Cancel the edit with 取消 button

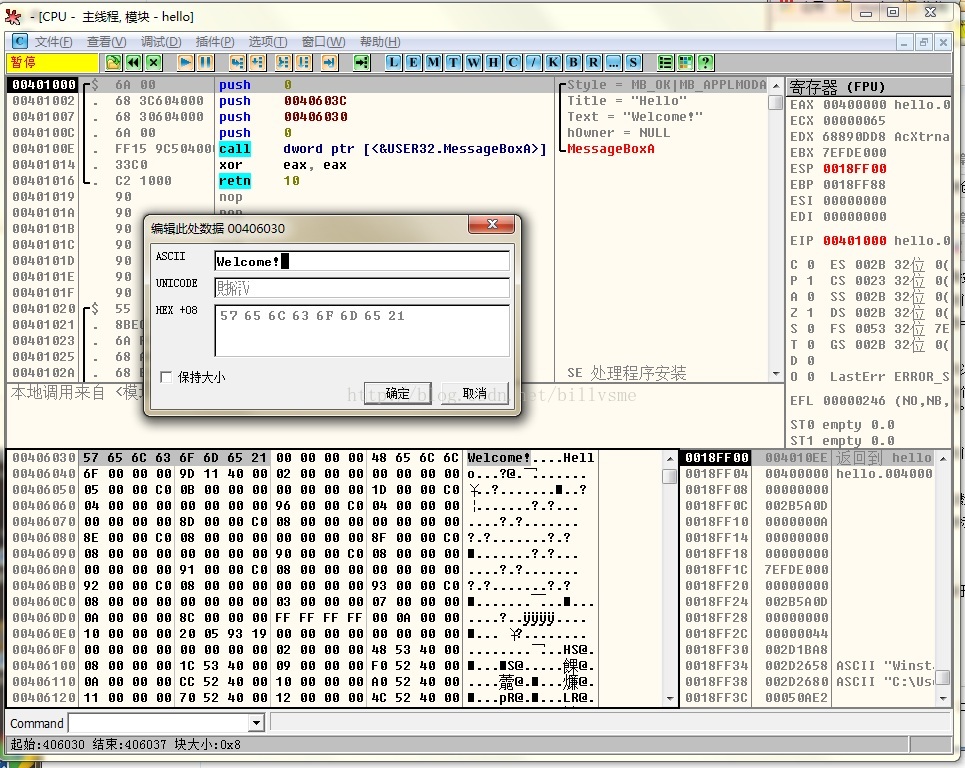coord(474,393)
